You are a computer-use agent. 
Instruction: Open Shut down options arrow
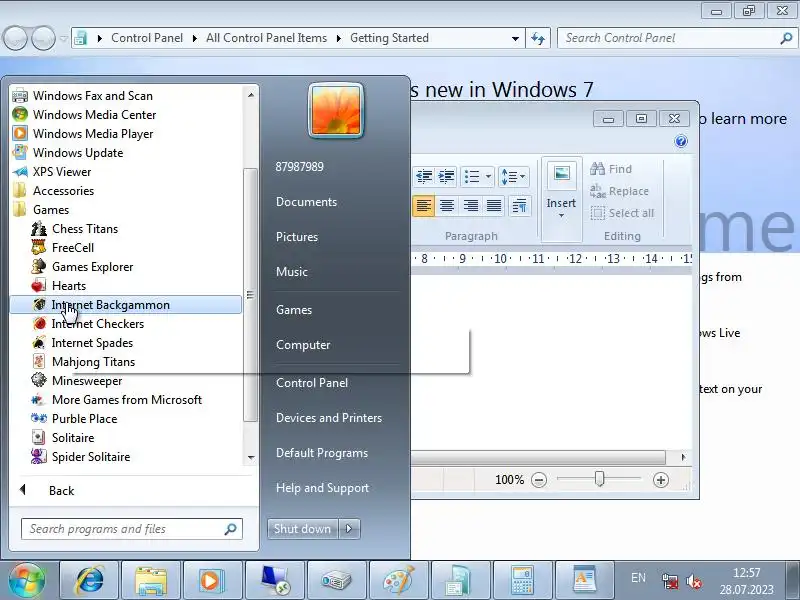pos(349,529)
